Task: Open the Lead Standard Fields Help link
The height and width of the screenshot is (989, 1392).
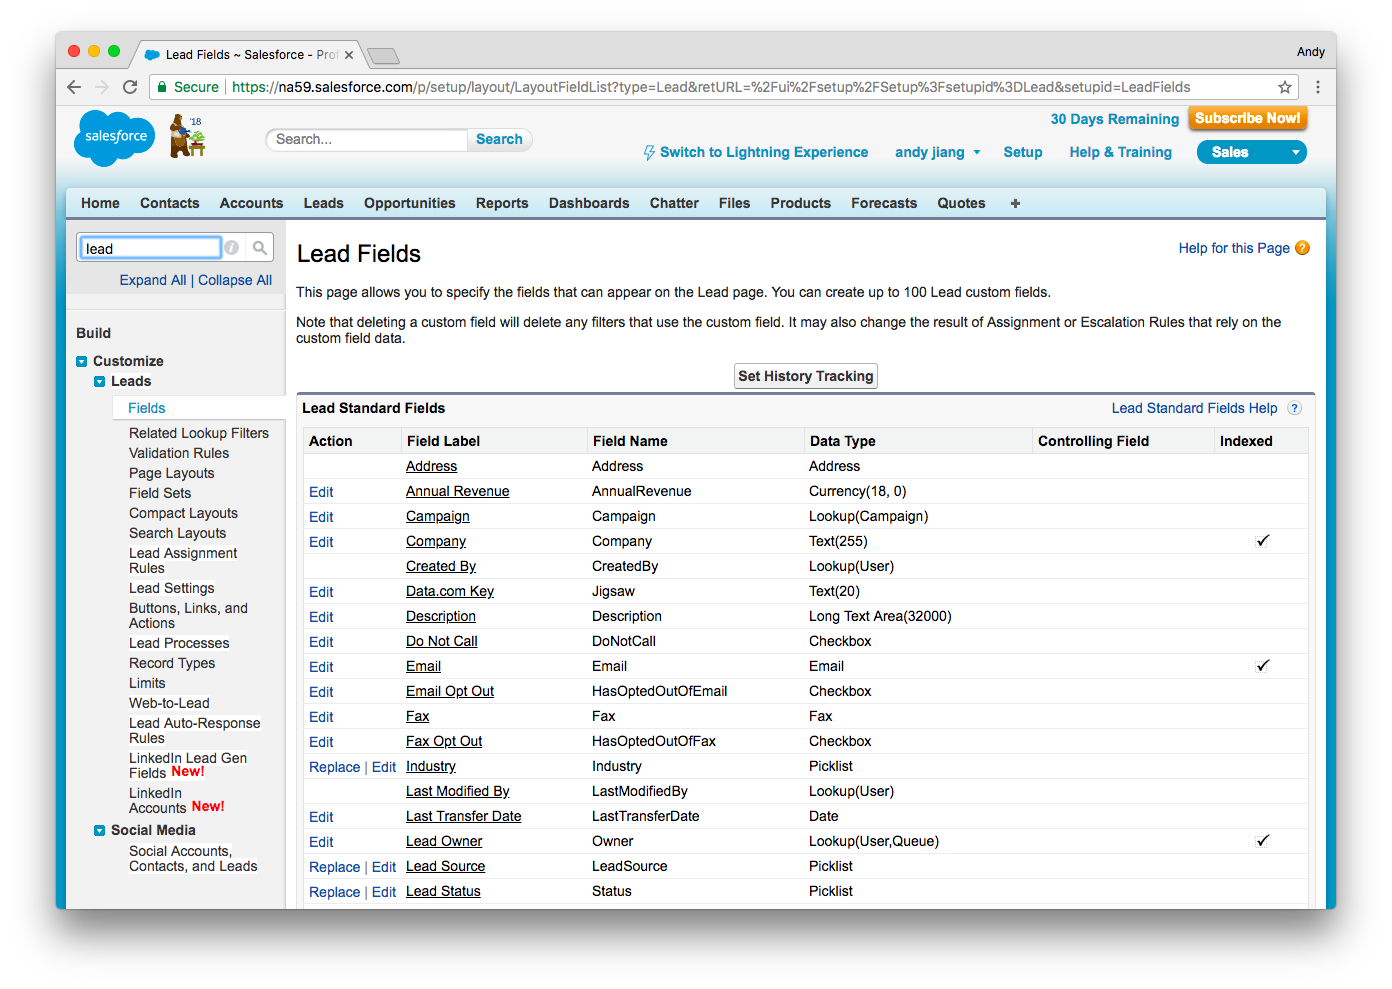Action: point(1194,408)
